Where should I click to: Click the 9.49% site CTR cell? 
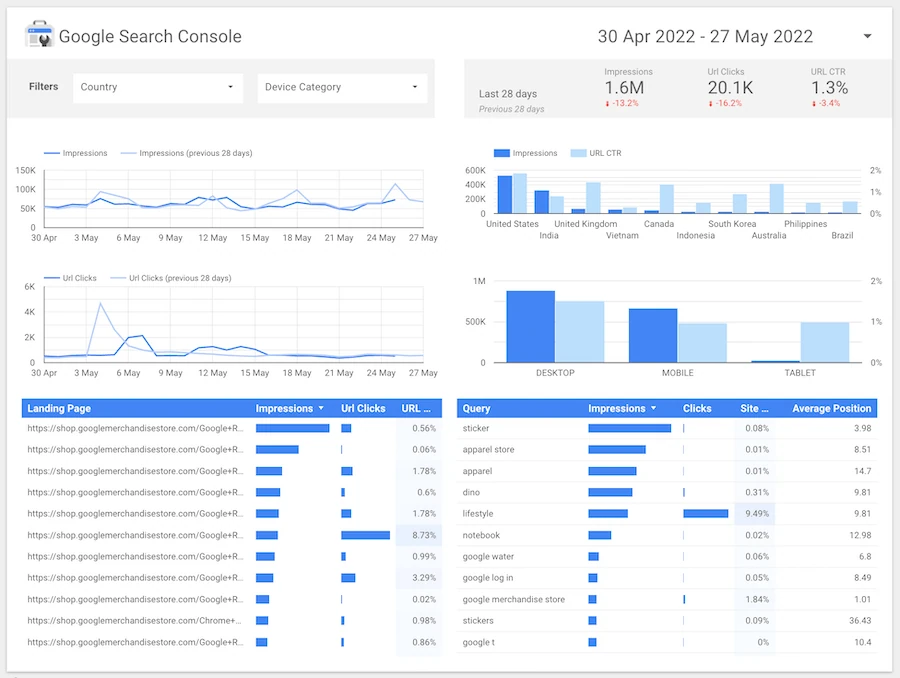(x=757, y=514)
